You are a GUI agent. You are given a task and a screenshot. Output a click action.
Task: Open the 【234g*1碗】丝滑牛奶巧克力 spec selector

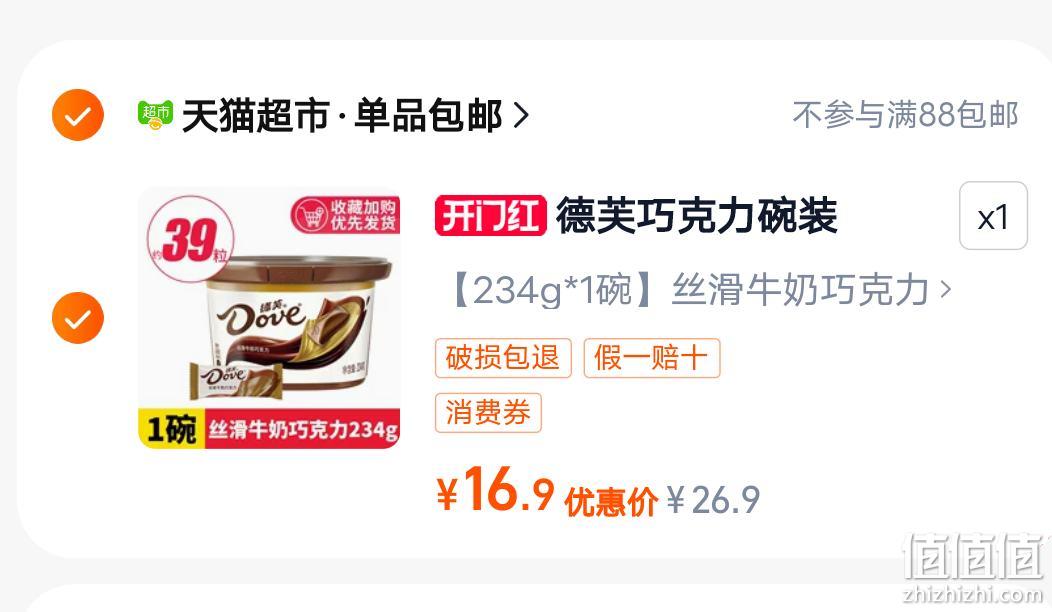tap(699, 290)
